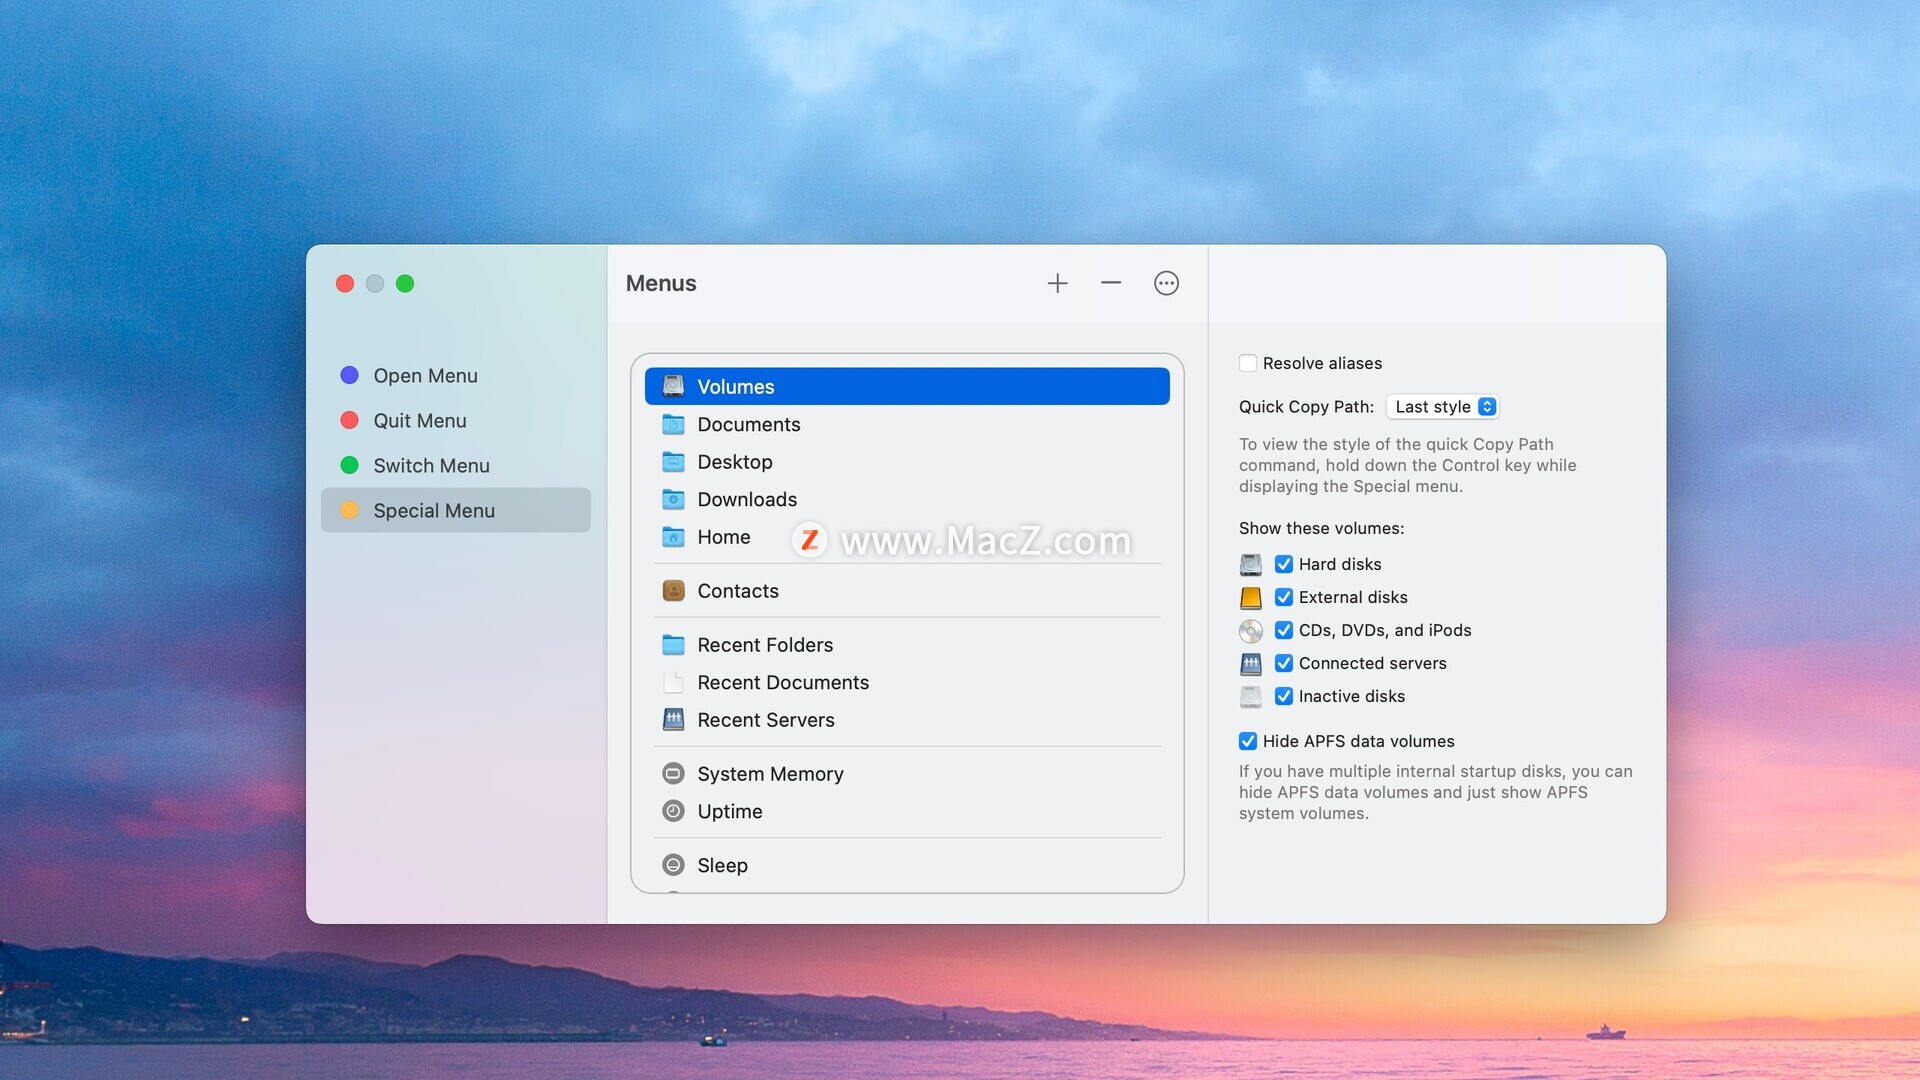Switch to Open Menu in sidebar
Image resolution: width=1920 pixels, height=1080 pixels.
[x=425, y=376]
